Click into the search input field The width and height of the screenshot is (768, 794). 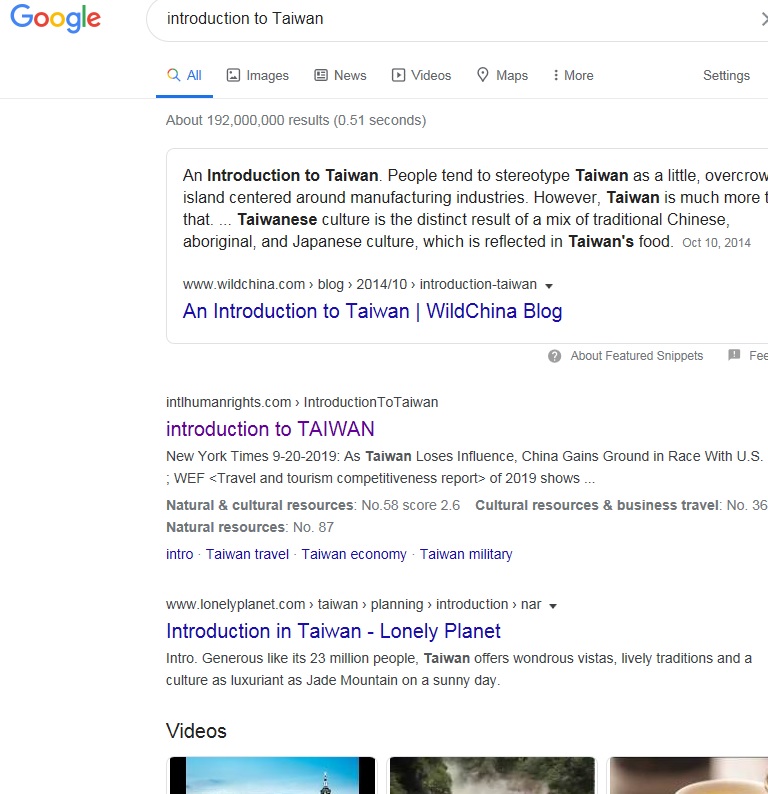pyautogui.click(x=450, y=19)
